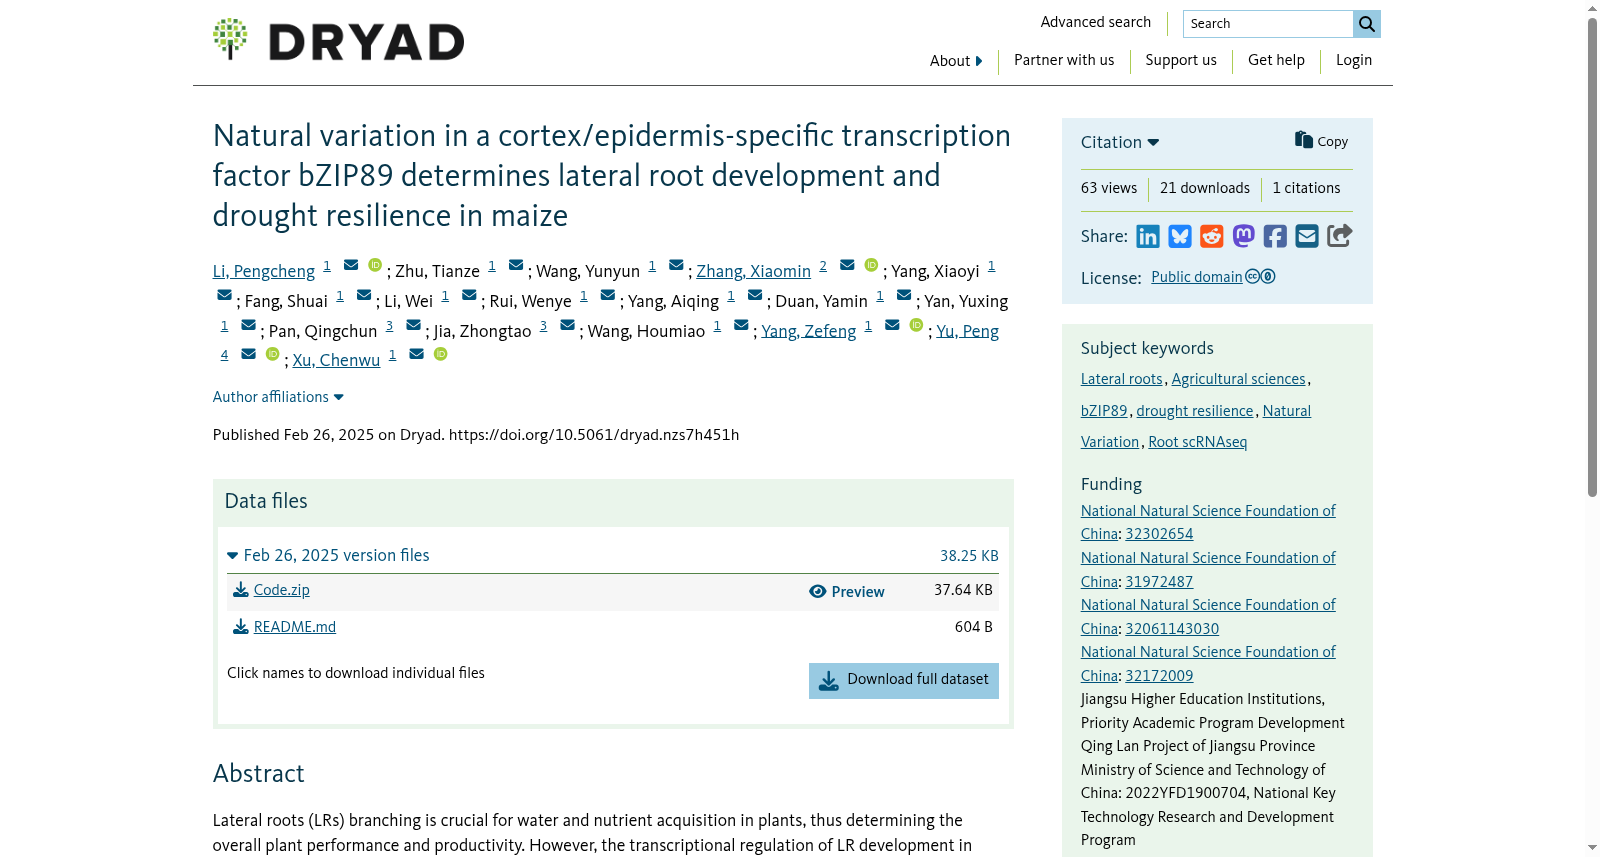Select the "38.25 KB" version size text
Viewport: 1600px width, 857px height.
pos(968,556)
